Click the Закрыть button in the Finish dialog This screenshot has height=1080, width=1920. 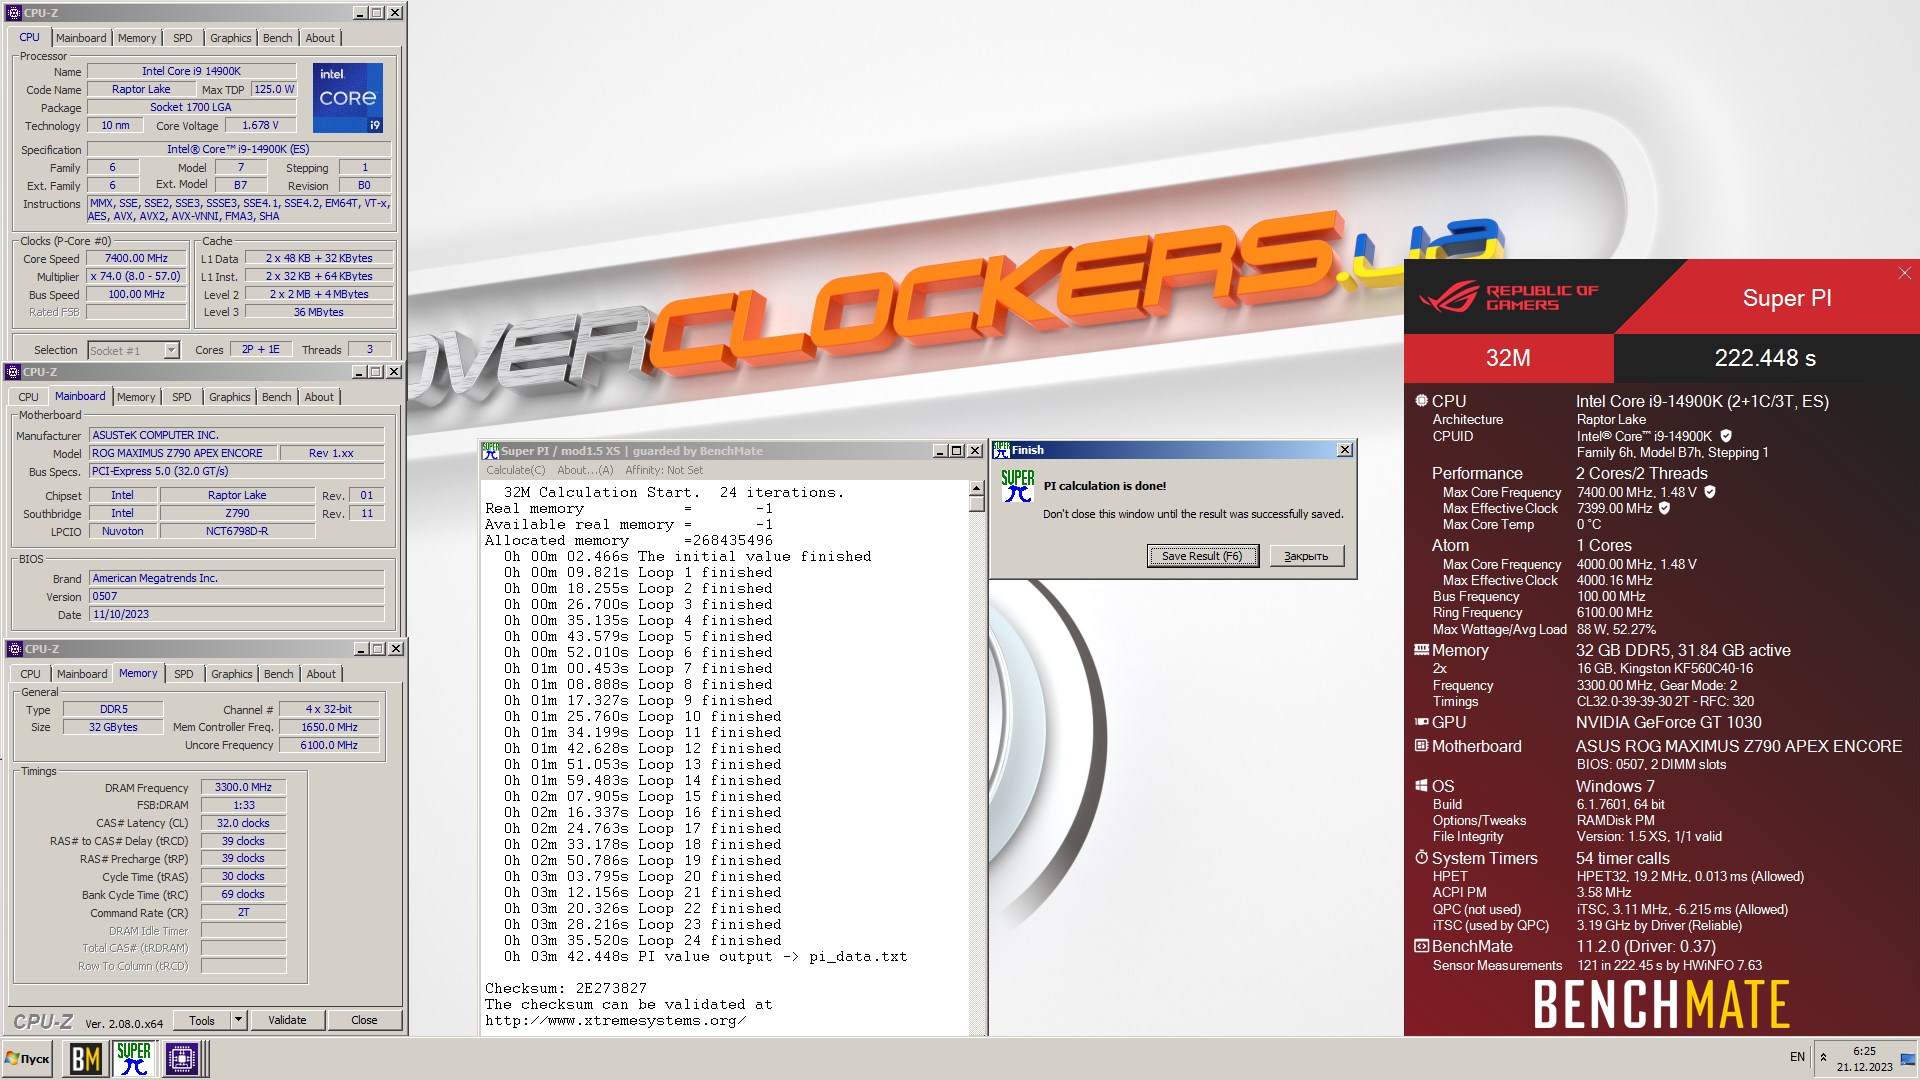click(x=1306, y=556)
